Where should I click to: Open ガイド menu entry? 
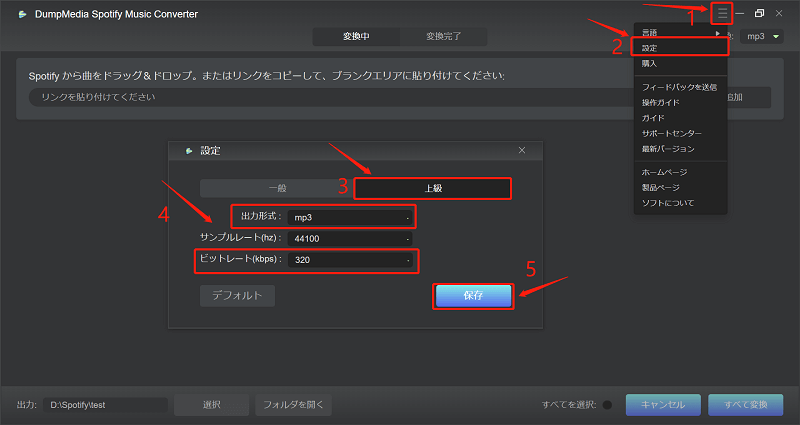(x=681, y=118)
